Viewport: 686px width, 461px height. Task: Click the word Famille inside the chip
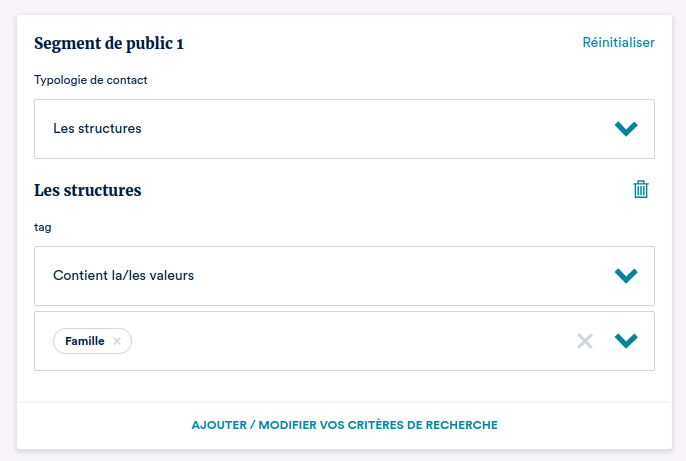point(85,341)
